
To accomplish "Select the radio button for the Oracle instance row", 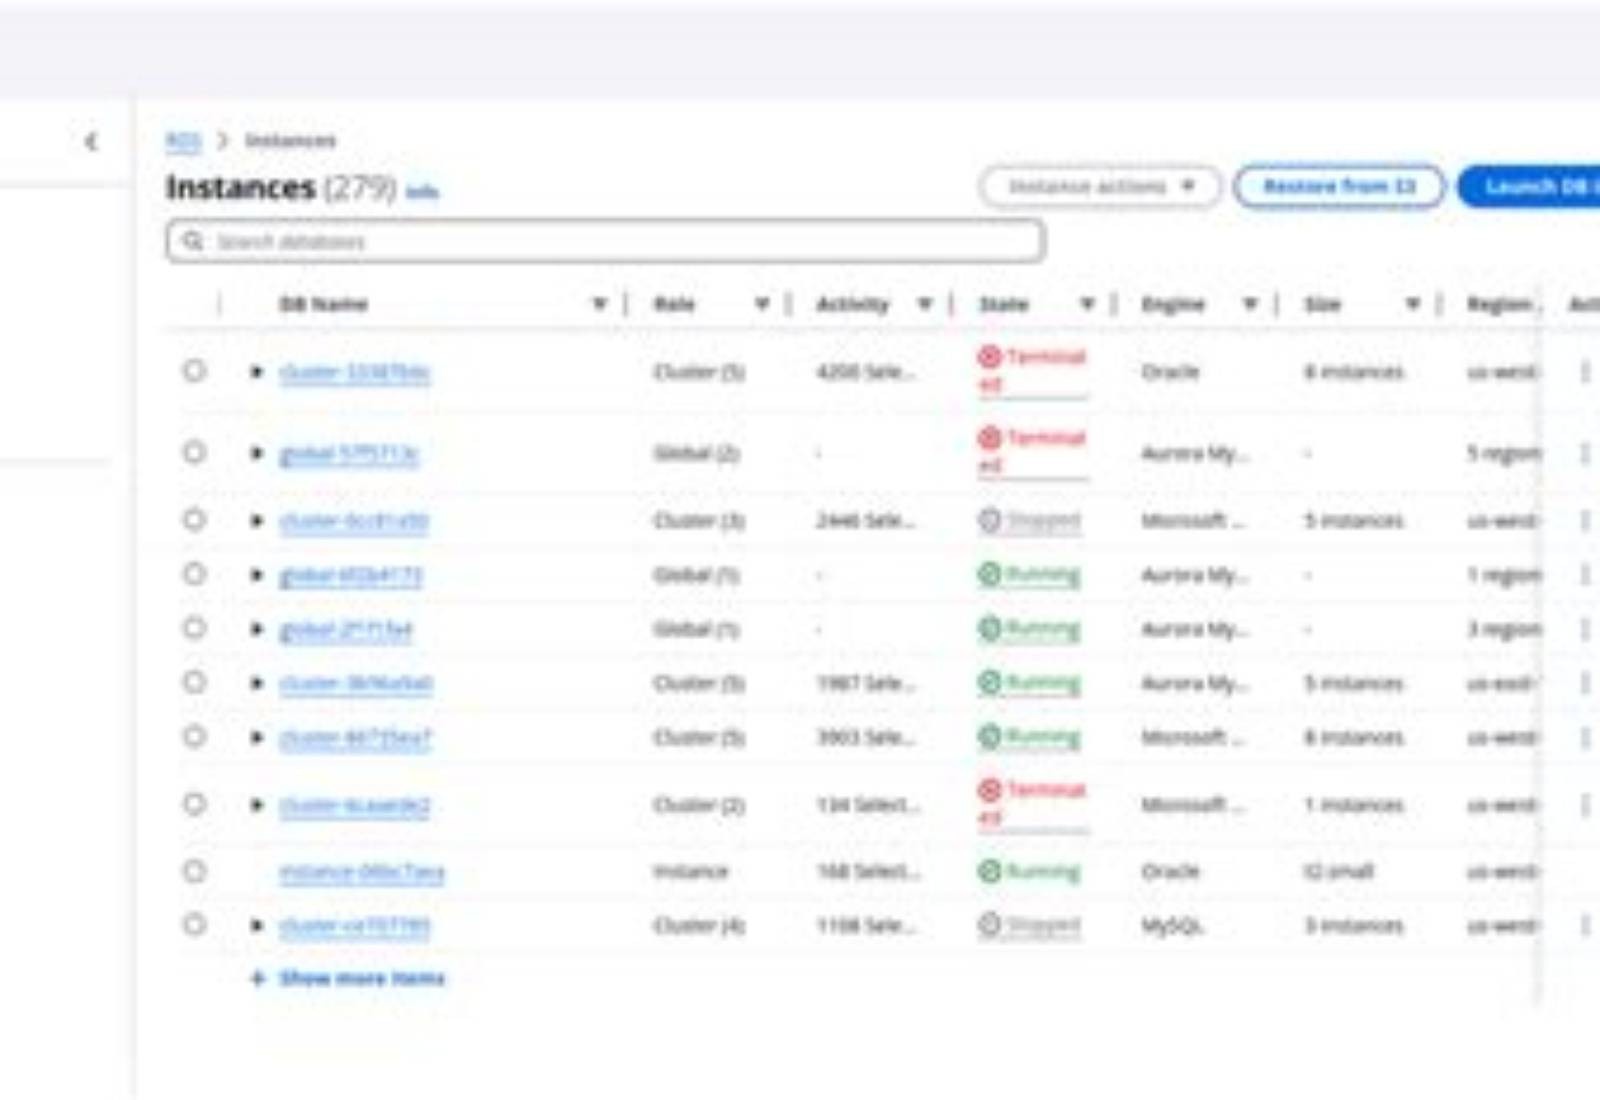I will [194, 871].
